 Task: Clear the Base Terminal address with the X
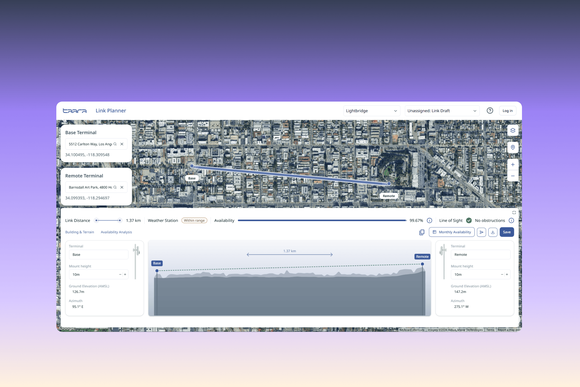click(122, 144)
